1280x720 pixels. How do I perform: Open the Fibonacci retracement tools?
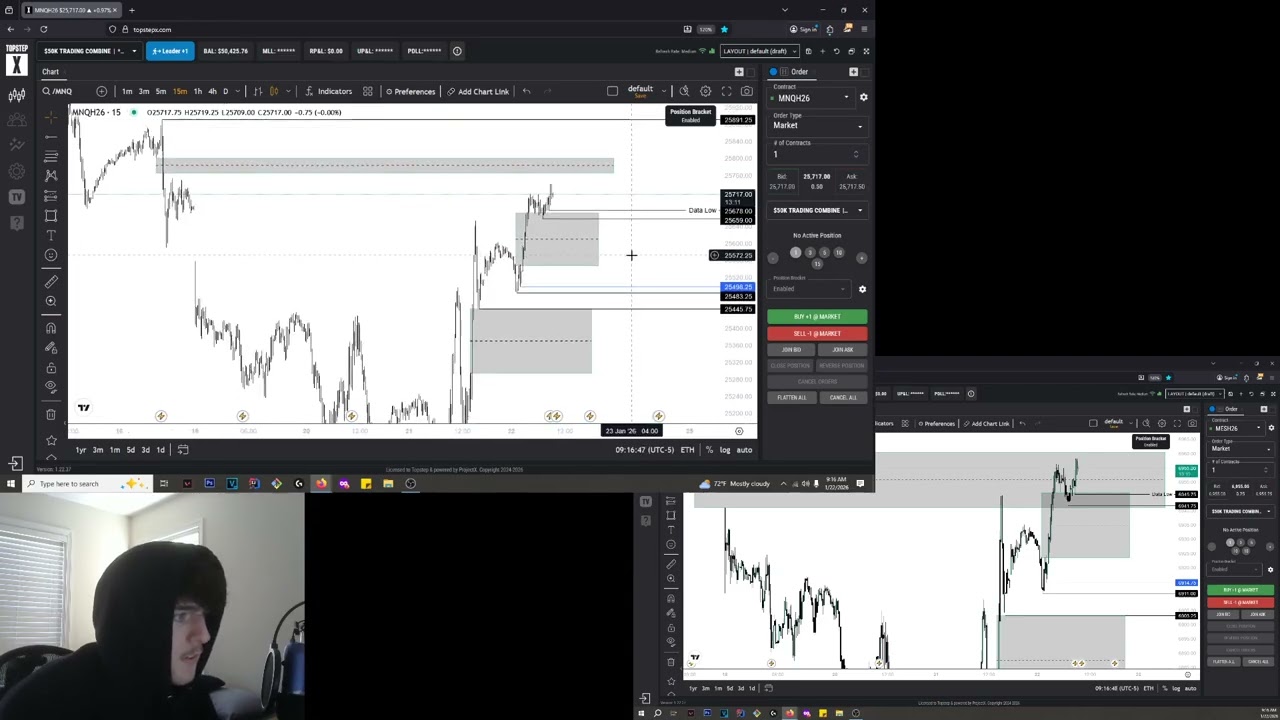(x=51, y=156)
